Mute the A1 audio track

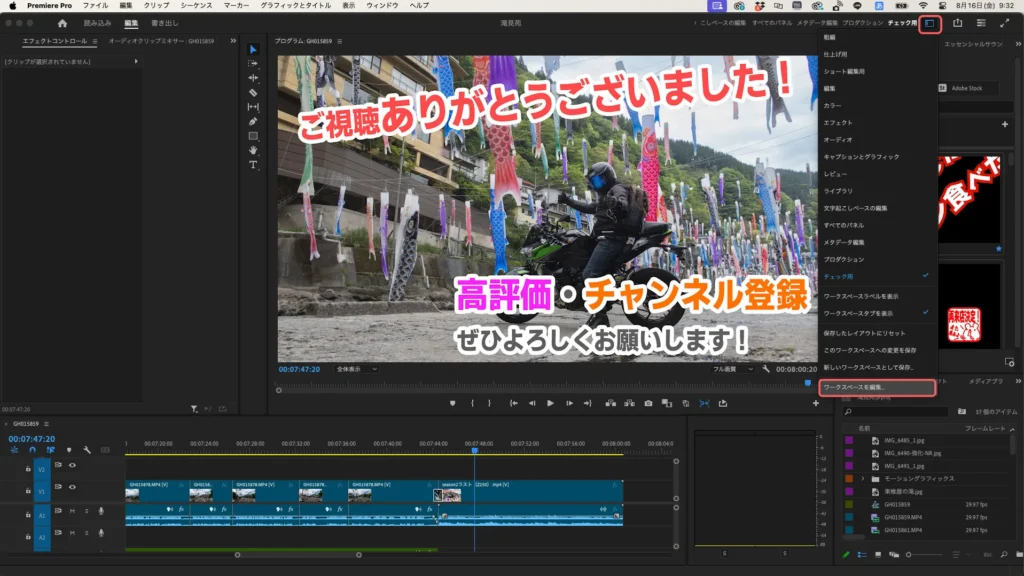coord(73,512)
